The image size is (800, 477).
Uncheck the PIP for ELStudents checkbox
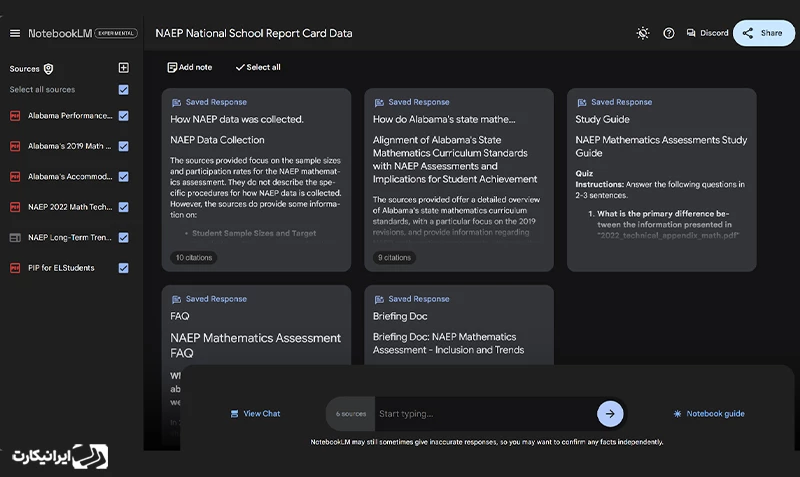(123, 268)
